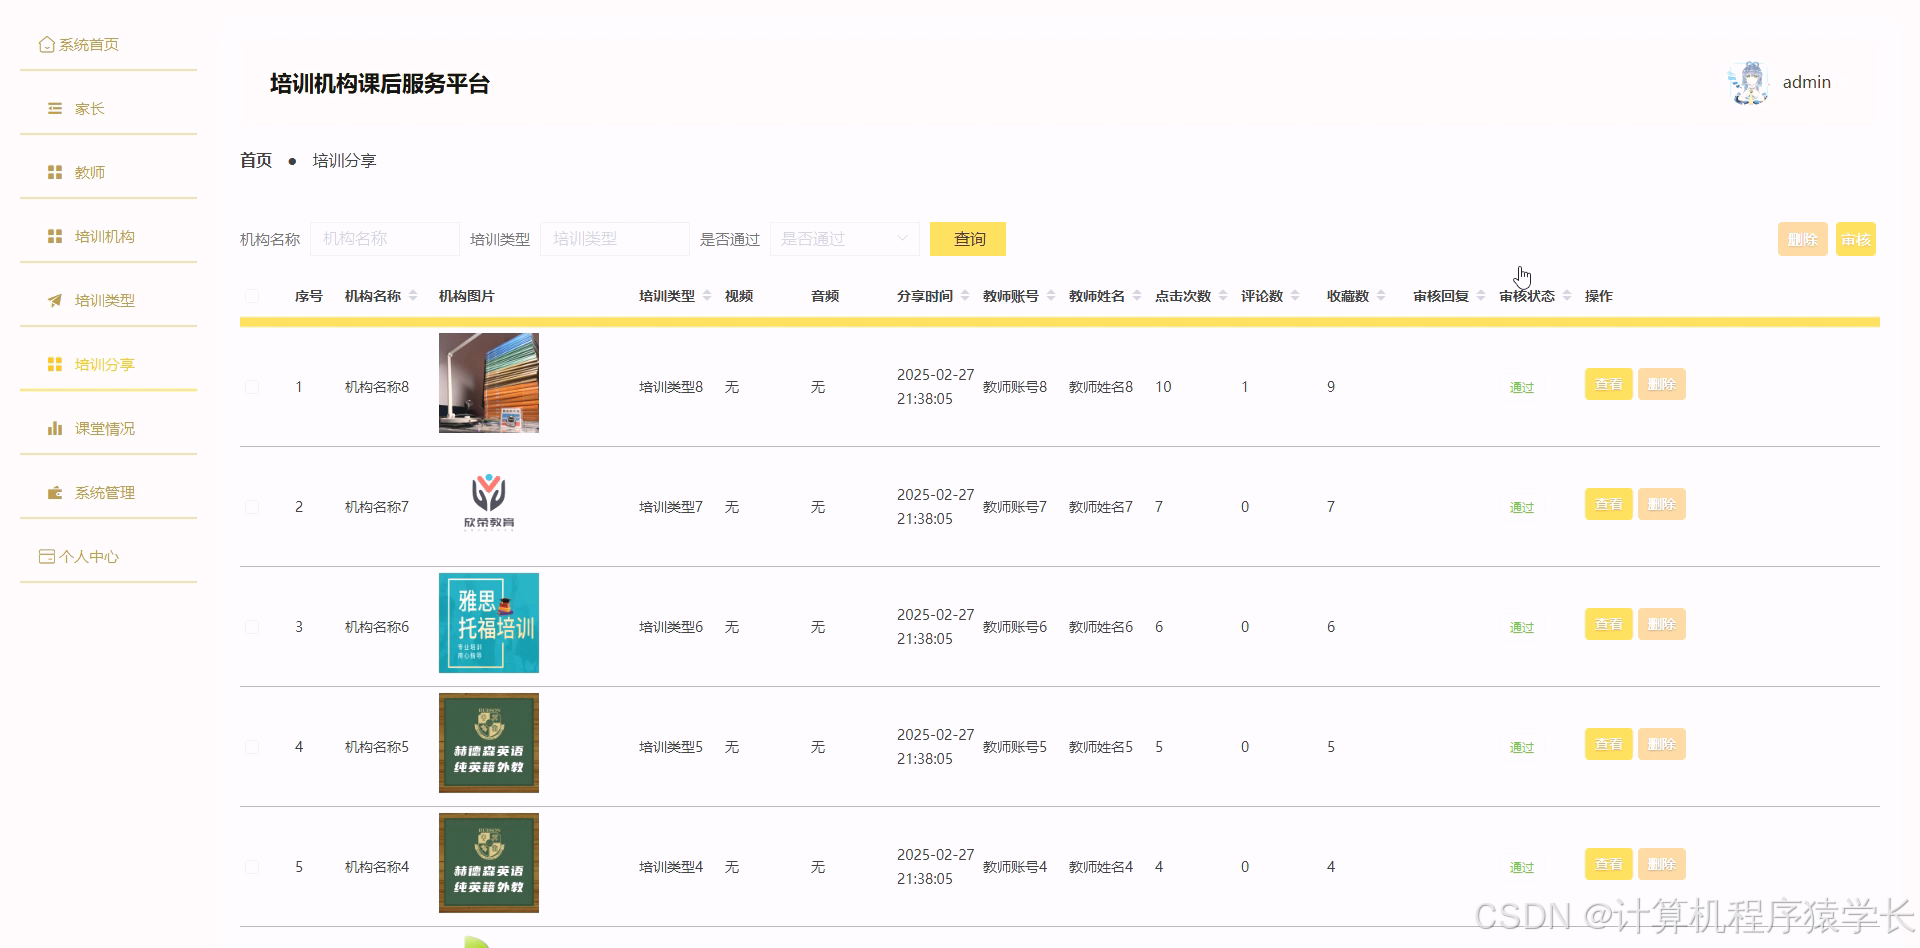Click the admin username text
The width and height of the screenshot is (1920, 948).
(x=1806, y=82)
